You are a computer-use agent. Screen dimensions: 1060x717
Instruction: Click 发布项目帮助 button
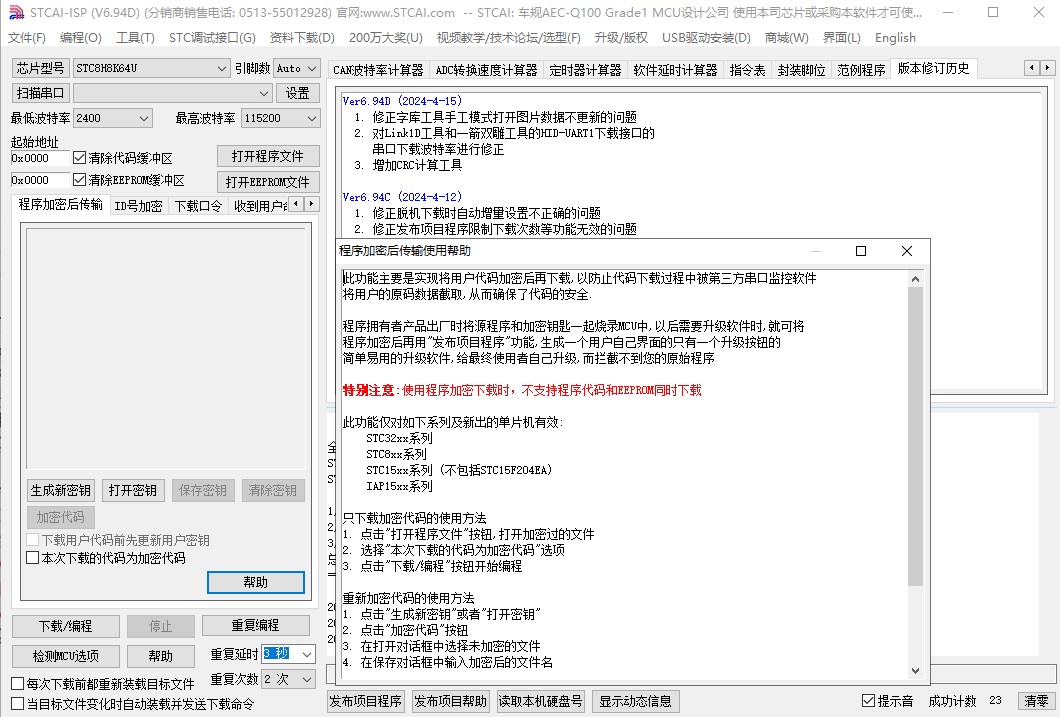pos(450,701)
